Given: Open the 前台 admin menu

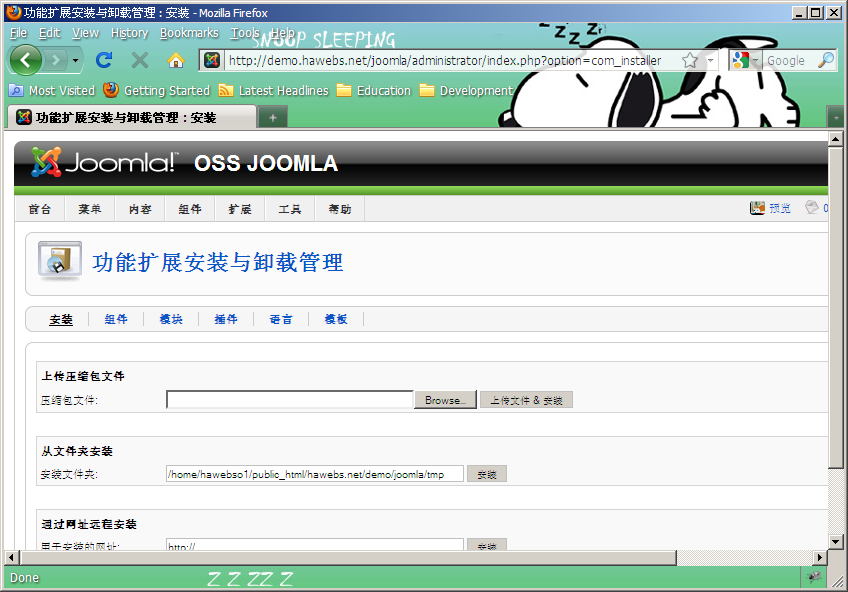Looking at the screenshot, I should [x=39, y=209].
